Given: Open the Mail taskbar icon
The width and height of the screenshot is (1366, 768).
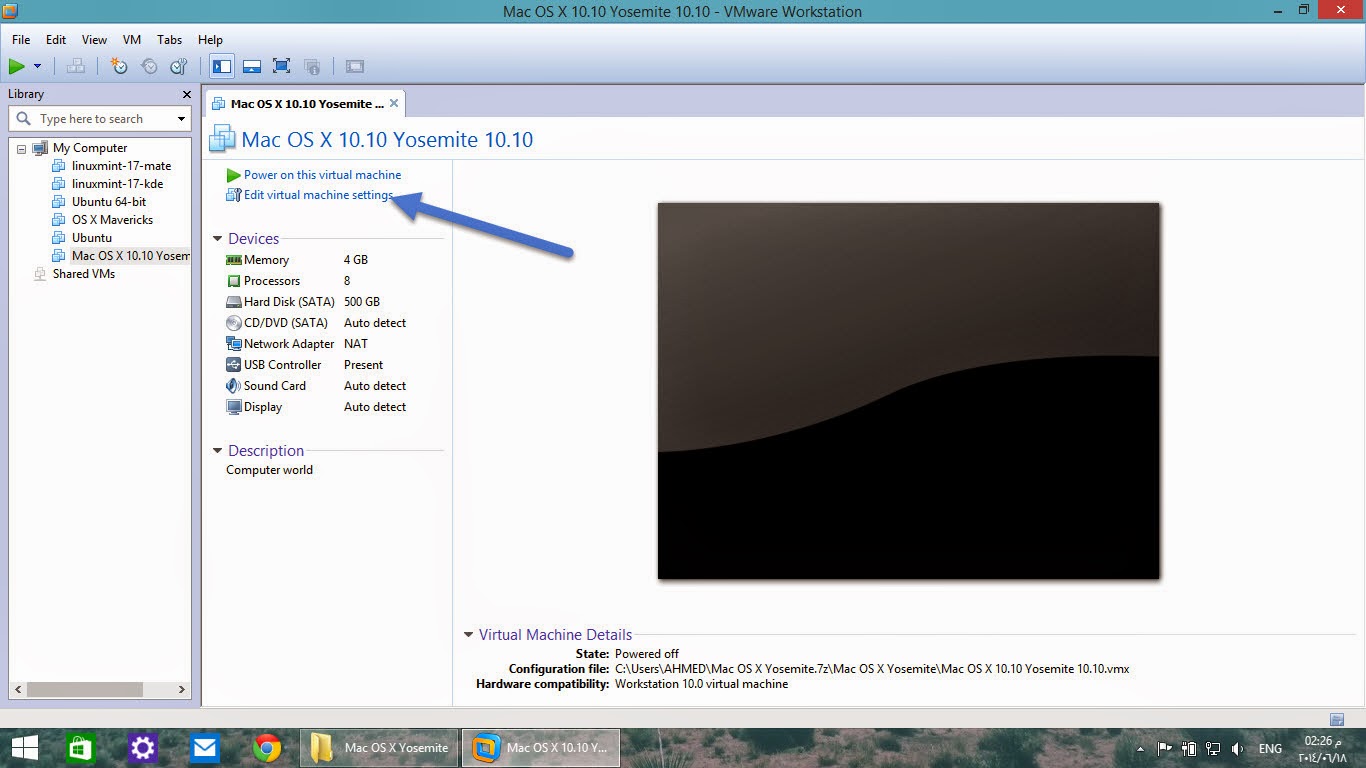Looking at the screenshot, I should coord(205,748).
